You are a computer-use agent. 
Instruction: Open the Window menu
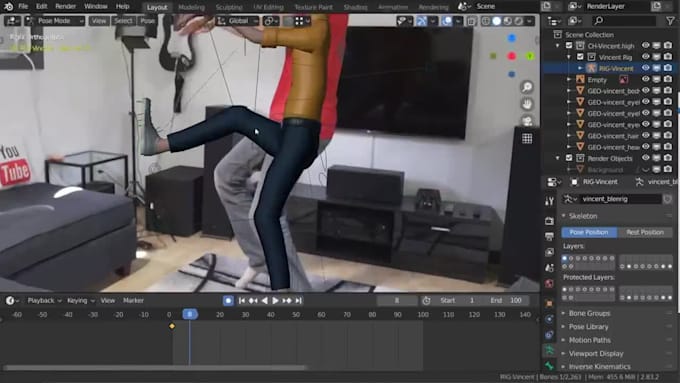(x=96, y=7)
